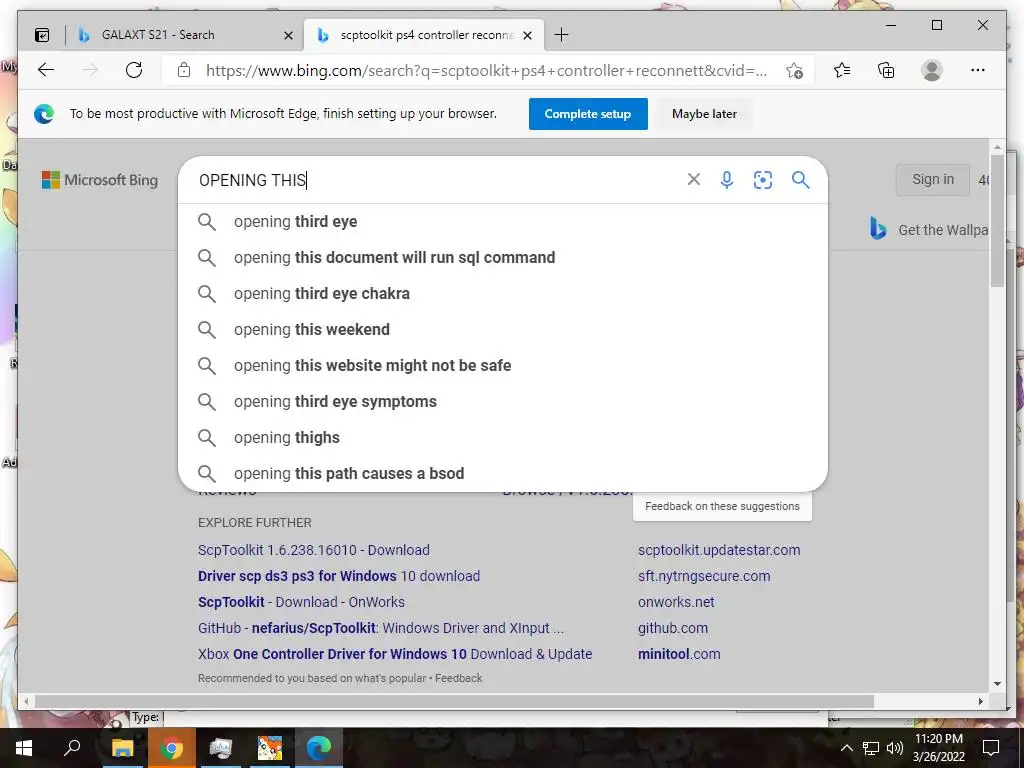Open Windows Start menu

click(x=24, y=748)
